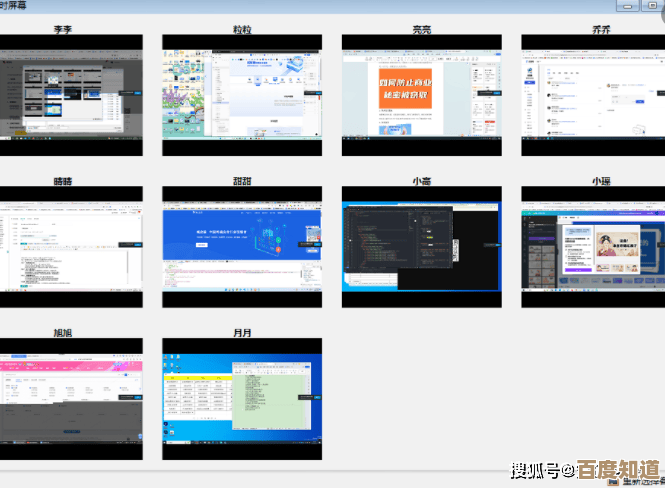Image resolution: width=665 pixels, height=488 pixels.
Task: Select the 乔乔 name label
Action: pyautogui.click(x=600, y=30)
